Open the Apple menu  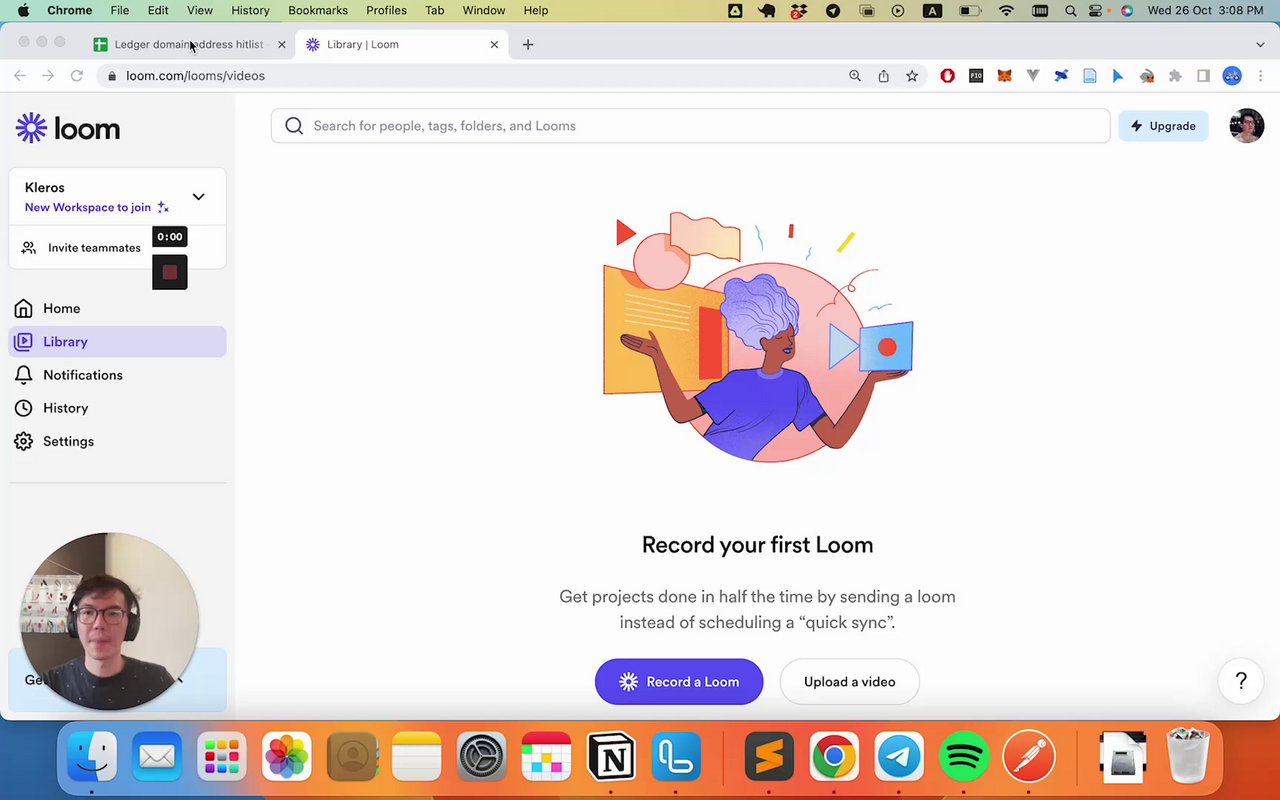(23, 10)
